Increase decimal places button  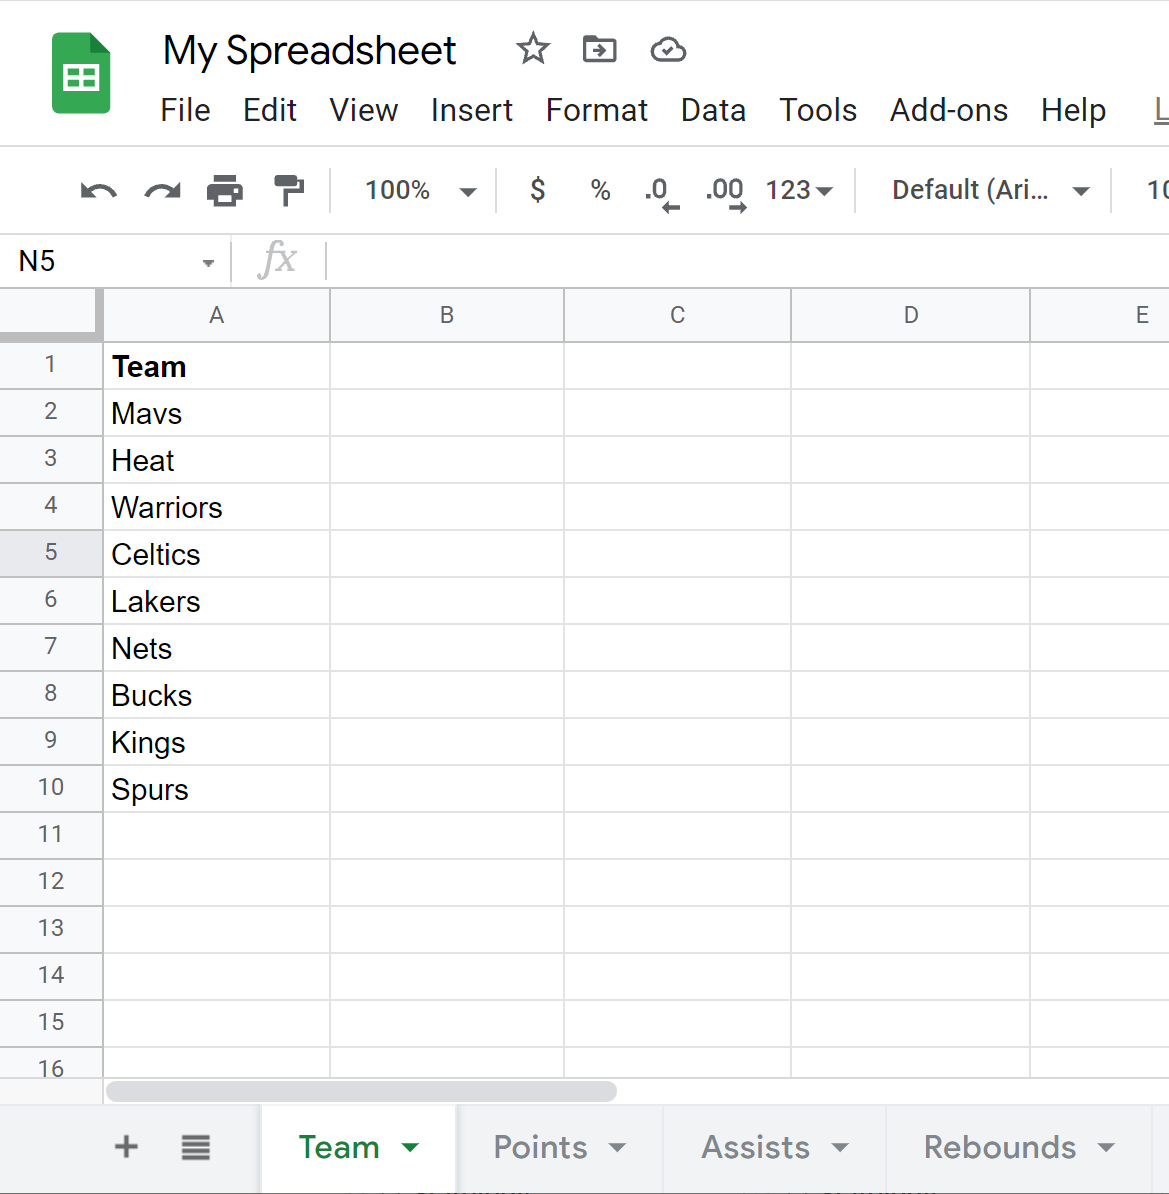[725, 191]
